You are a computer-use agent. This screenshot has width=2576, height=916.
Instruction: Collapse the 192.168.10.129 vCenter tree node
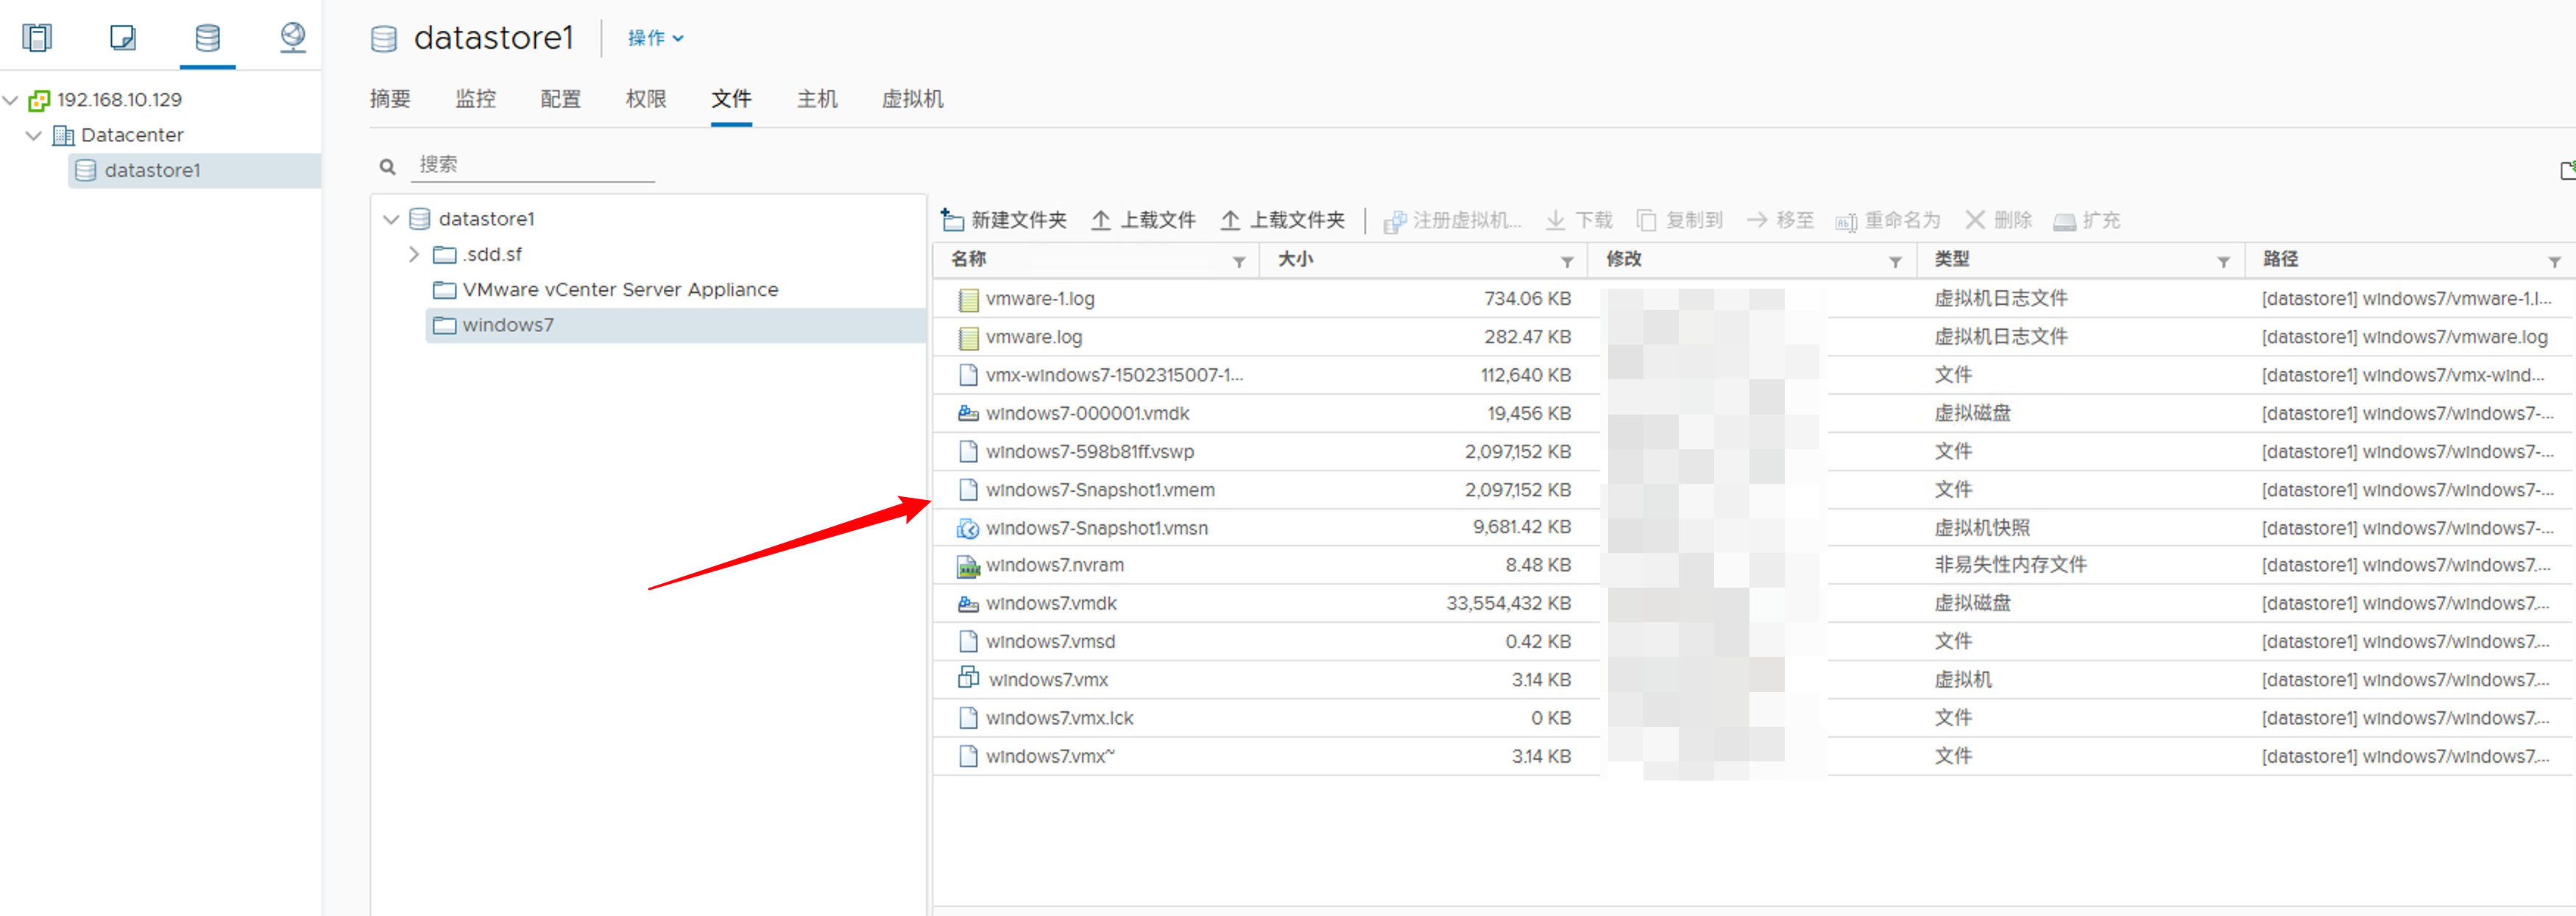tap(11, 100)
